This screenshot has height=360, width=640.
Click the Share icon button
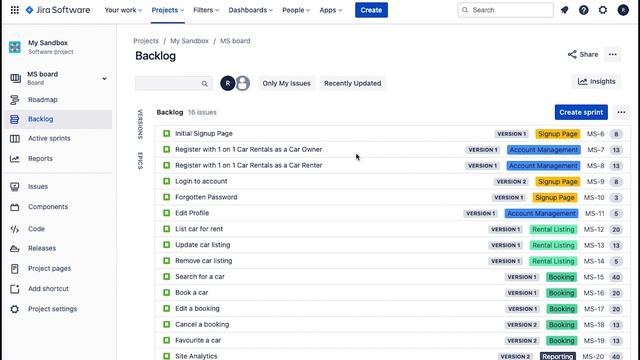coord(583,54)
